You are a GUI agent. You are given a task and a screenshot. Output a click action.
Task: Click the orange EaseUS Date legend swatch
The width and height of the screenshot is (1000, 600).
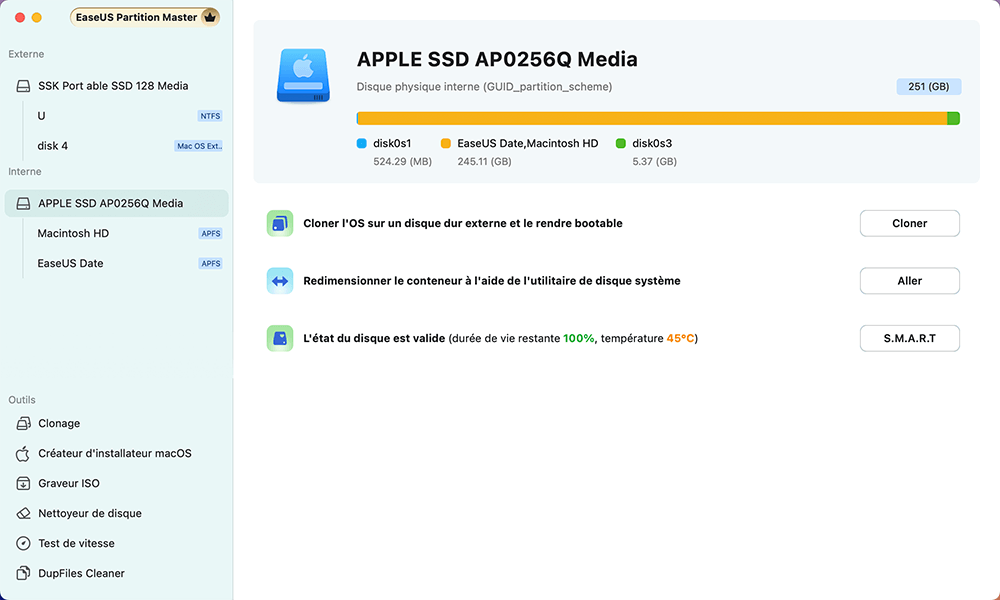pos(446,143)
